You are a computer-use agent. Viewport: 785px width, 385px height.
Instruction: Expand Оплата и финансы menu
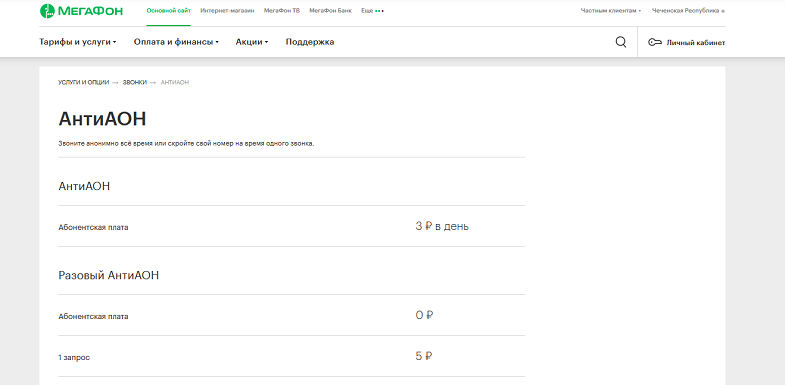pyautogui.click(x=176, y=42)
